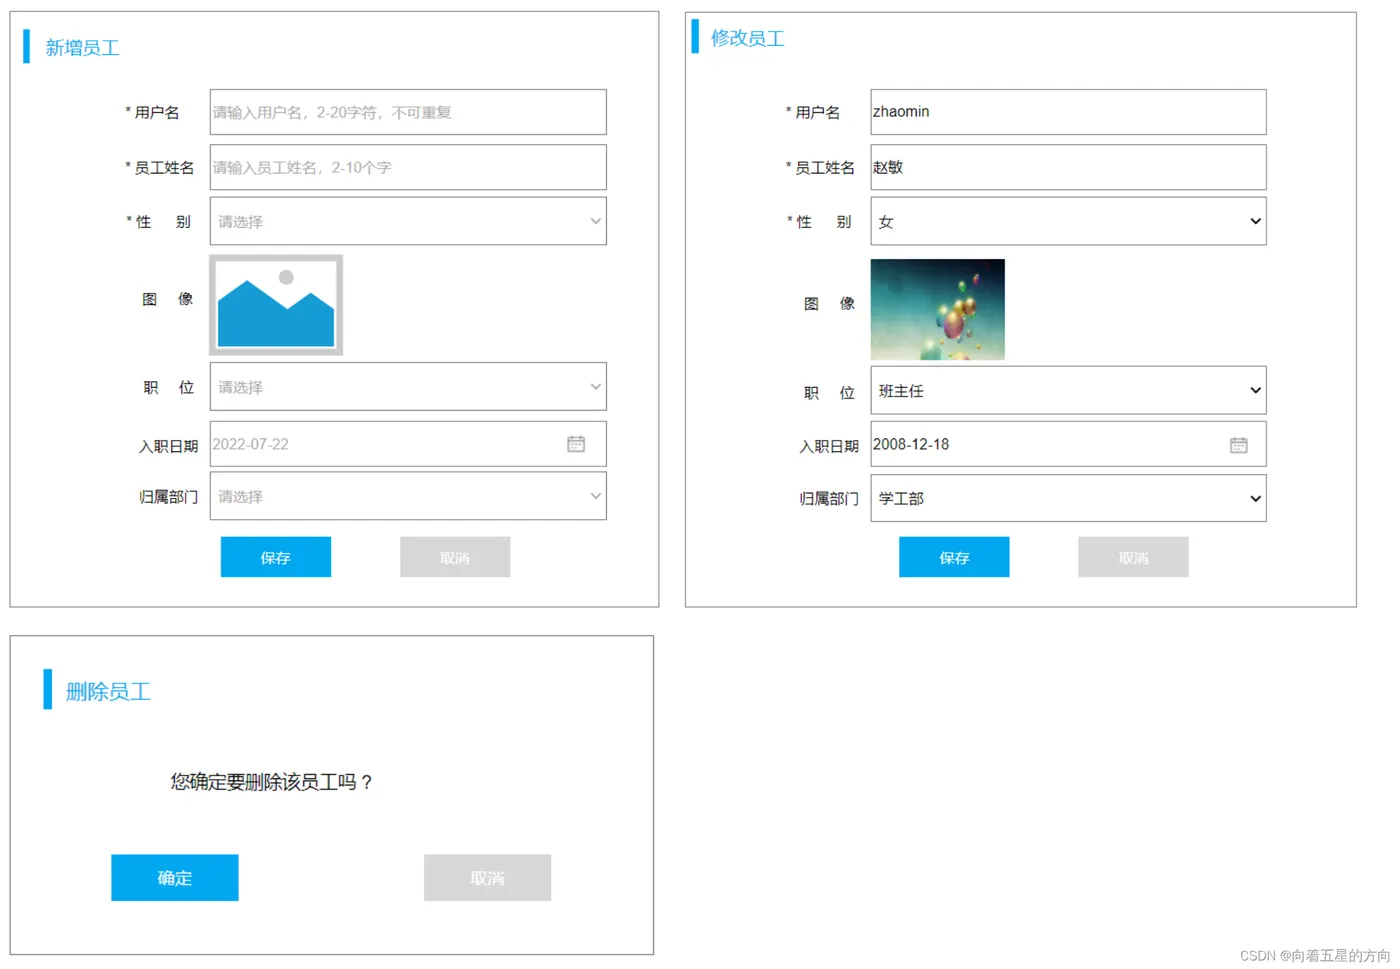Open calendar icon in 新增员工 入职日期 field
Viewport: 1400px width, 969px height.
[x=576, y=444]
